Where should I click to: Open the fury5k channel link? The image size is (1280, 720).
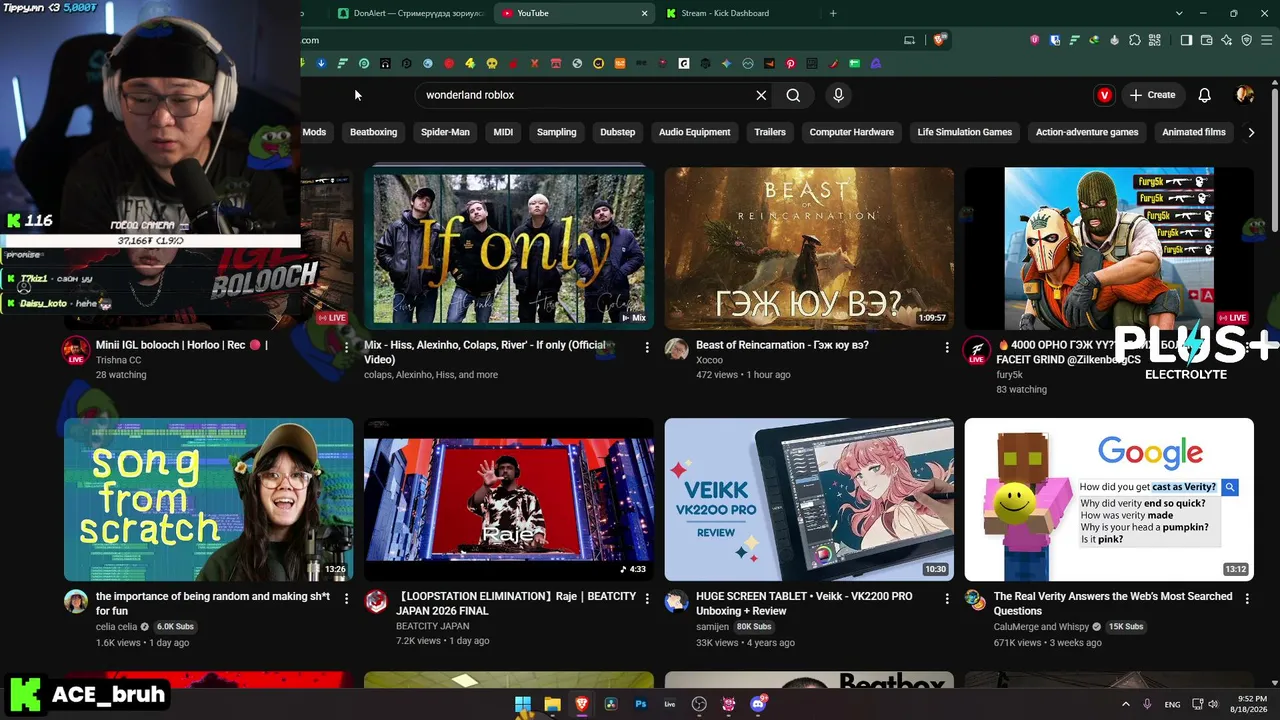tap(1010, 375)
